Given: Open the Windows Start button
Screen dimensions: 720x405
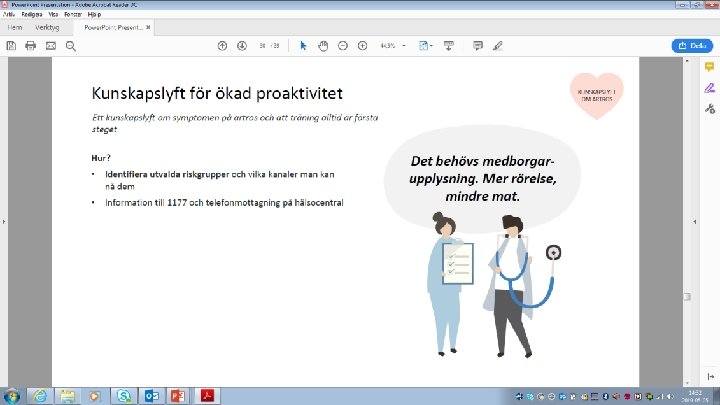Looking at the screenshot, I should pos(11,396).
